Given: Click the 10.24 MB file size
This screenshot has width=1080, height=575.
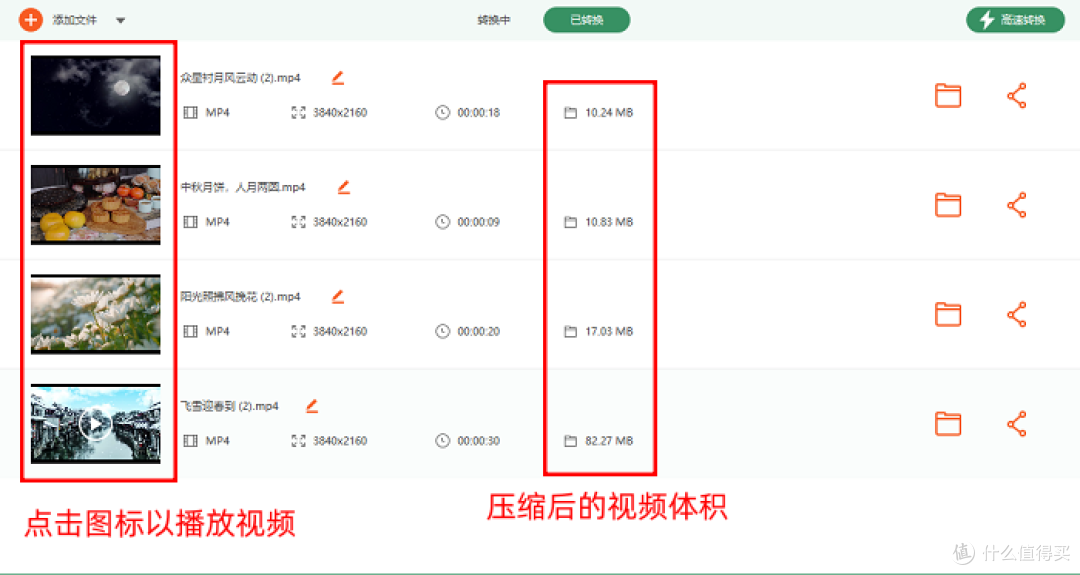Looking at the screenshot, I should coord(609,112).
